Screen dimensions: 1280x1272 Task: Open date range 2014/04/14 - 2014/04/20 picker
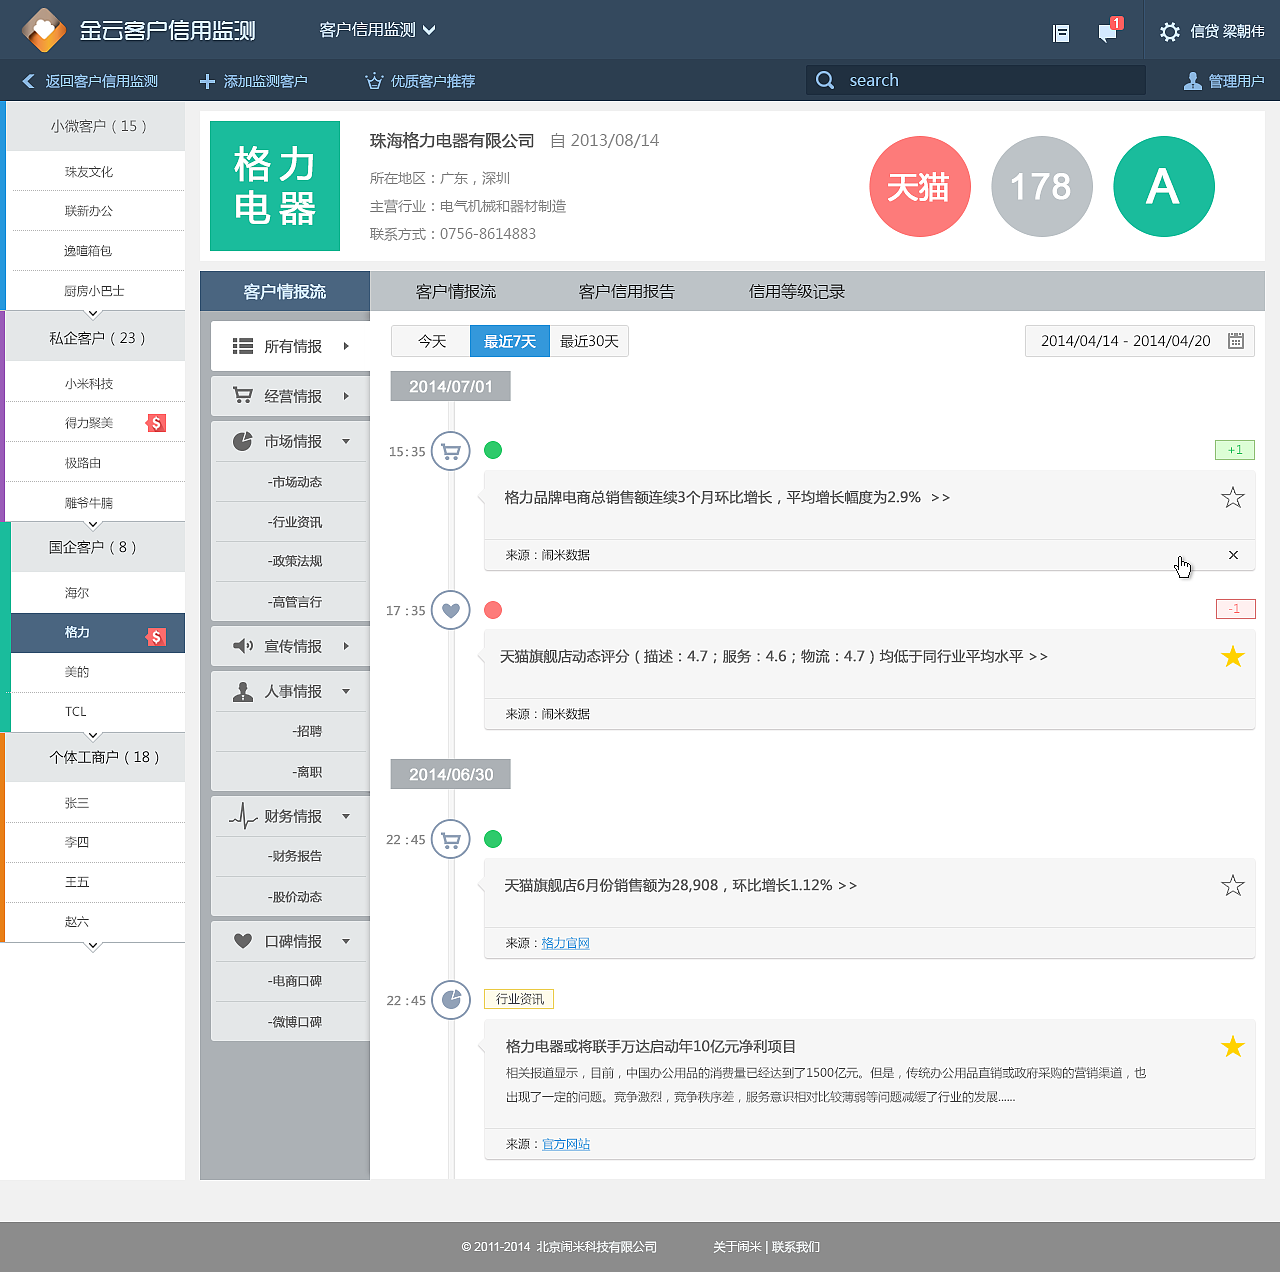pos(1140,341)
